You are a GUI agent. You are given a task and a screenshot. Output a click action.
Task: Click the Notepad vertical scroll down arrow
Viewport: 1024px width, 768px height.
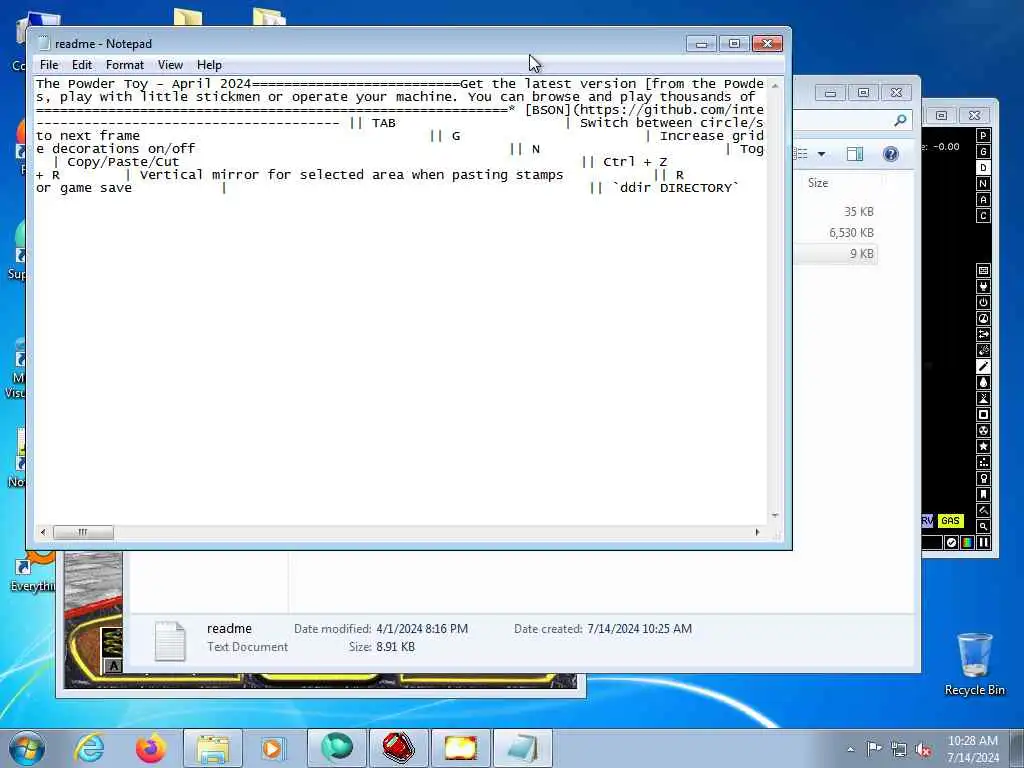tap(775, 516)
